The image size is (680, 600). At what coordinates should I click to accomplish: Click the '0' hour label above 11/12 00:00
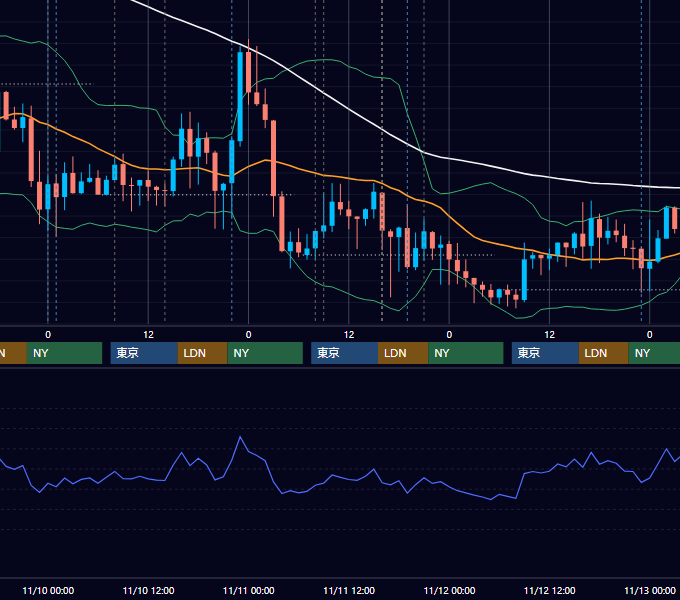pyautogui.click(x=449, y=335)
